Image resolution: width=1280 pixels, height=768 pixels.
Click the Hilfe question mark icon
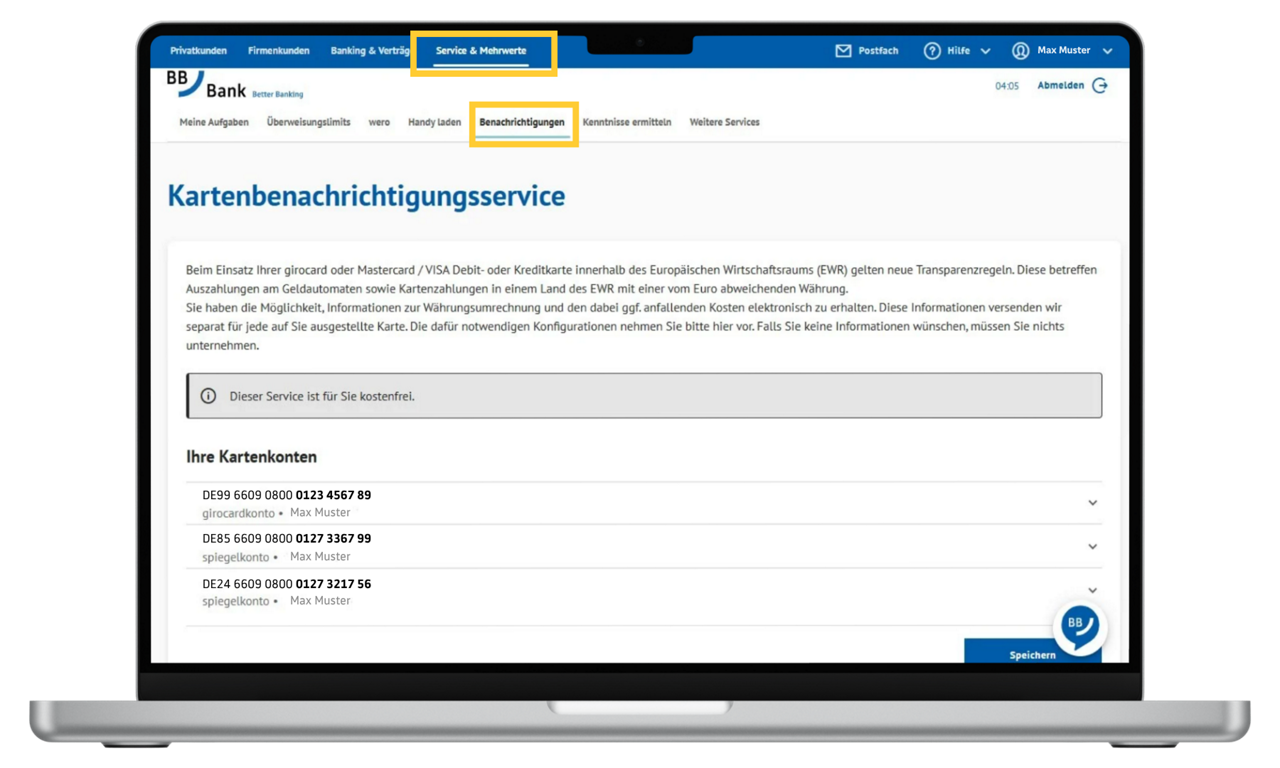pos(932,51)
